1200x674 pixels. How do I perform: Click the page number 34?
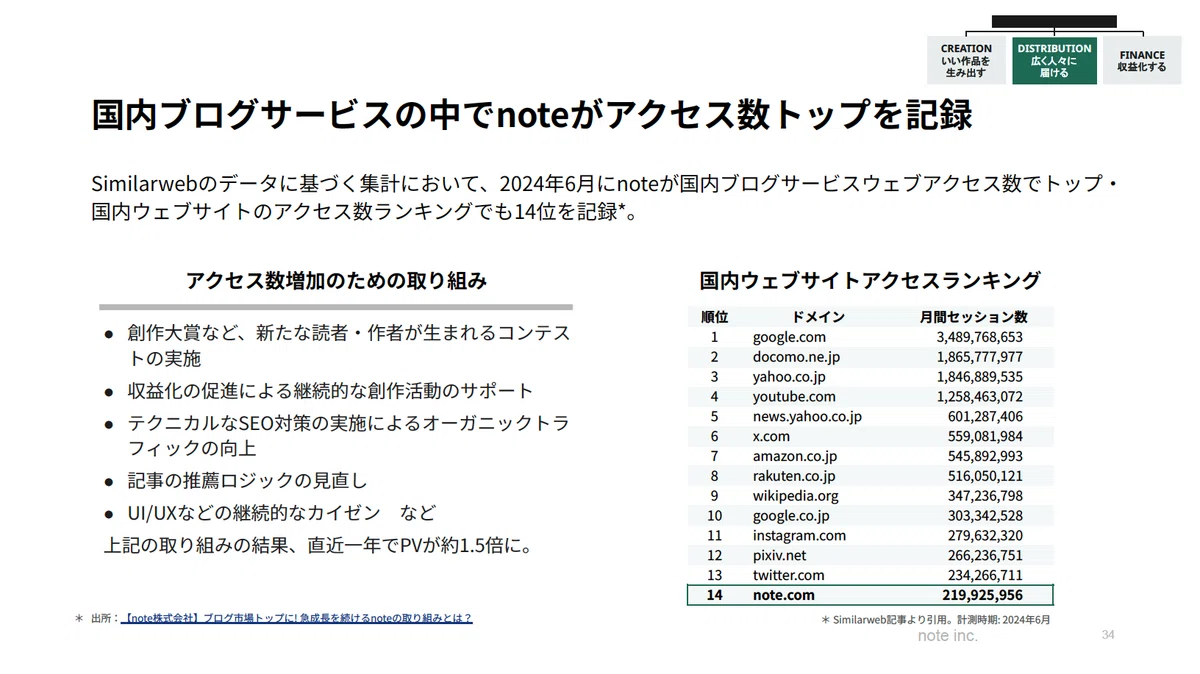point(1108,635)
